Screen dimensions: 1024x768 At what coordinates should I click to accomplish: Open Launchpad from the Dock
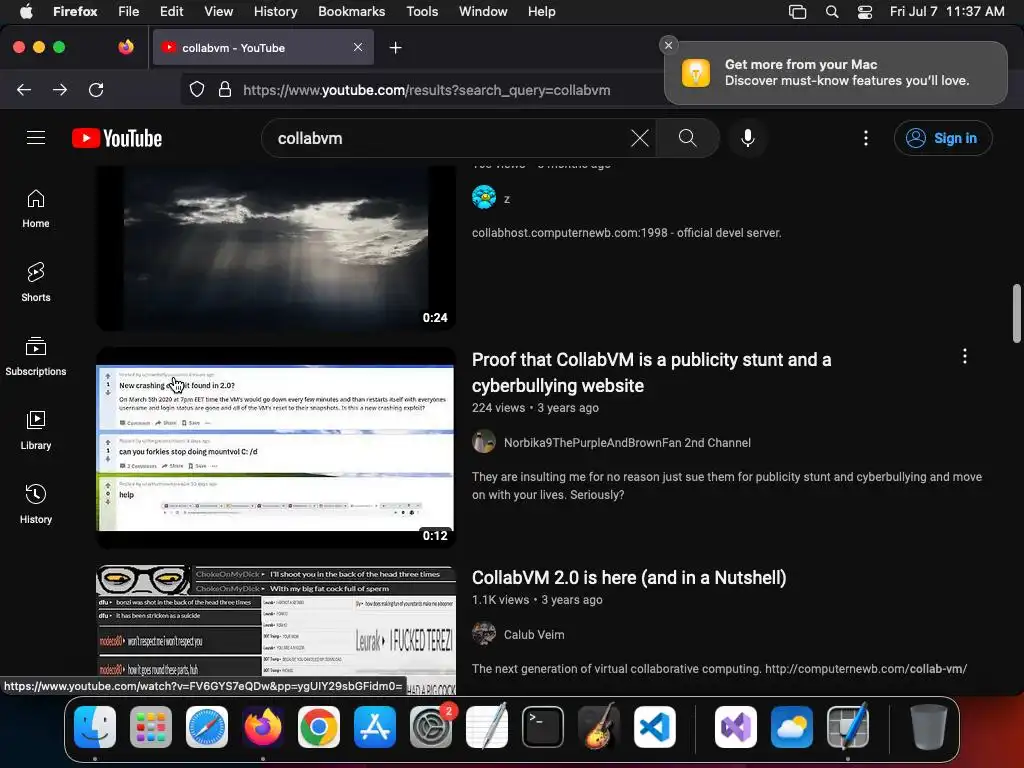click(151, 727)
